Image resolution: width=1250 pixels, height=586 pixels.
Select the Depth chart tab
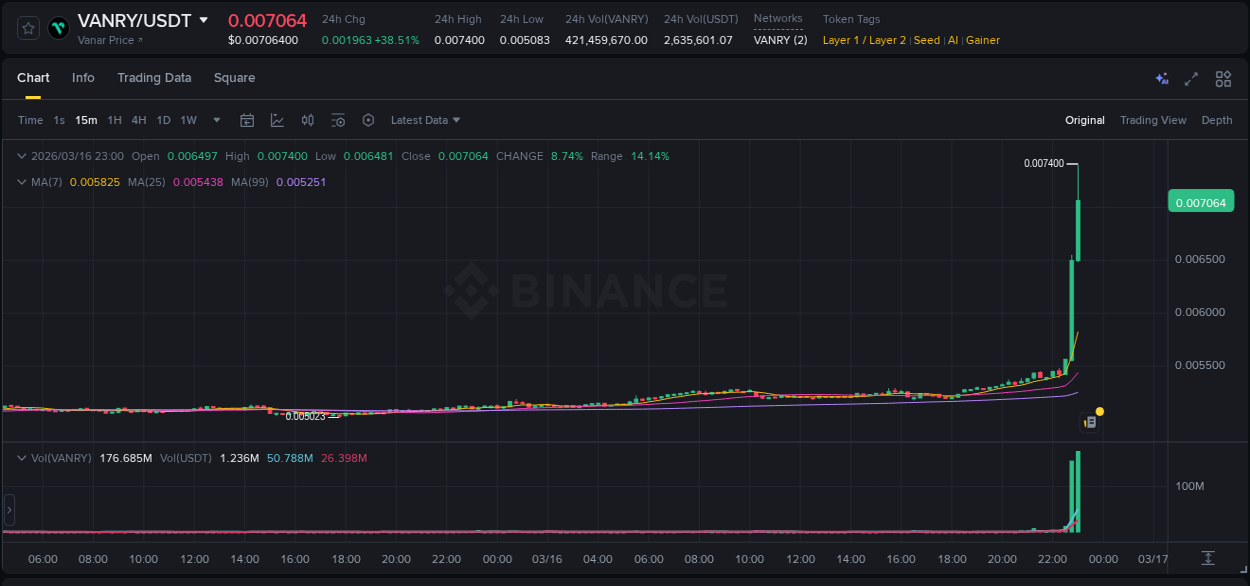1217,120
